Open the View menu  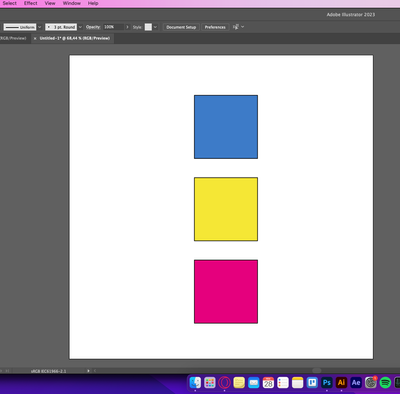pyautogui.click(x=50, y=3)
